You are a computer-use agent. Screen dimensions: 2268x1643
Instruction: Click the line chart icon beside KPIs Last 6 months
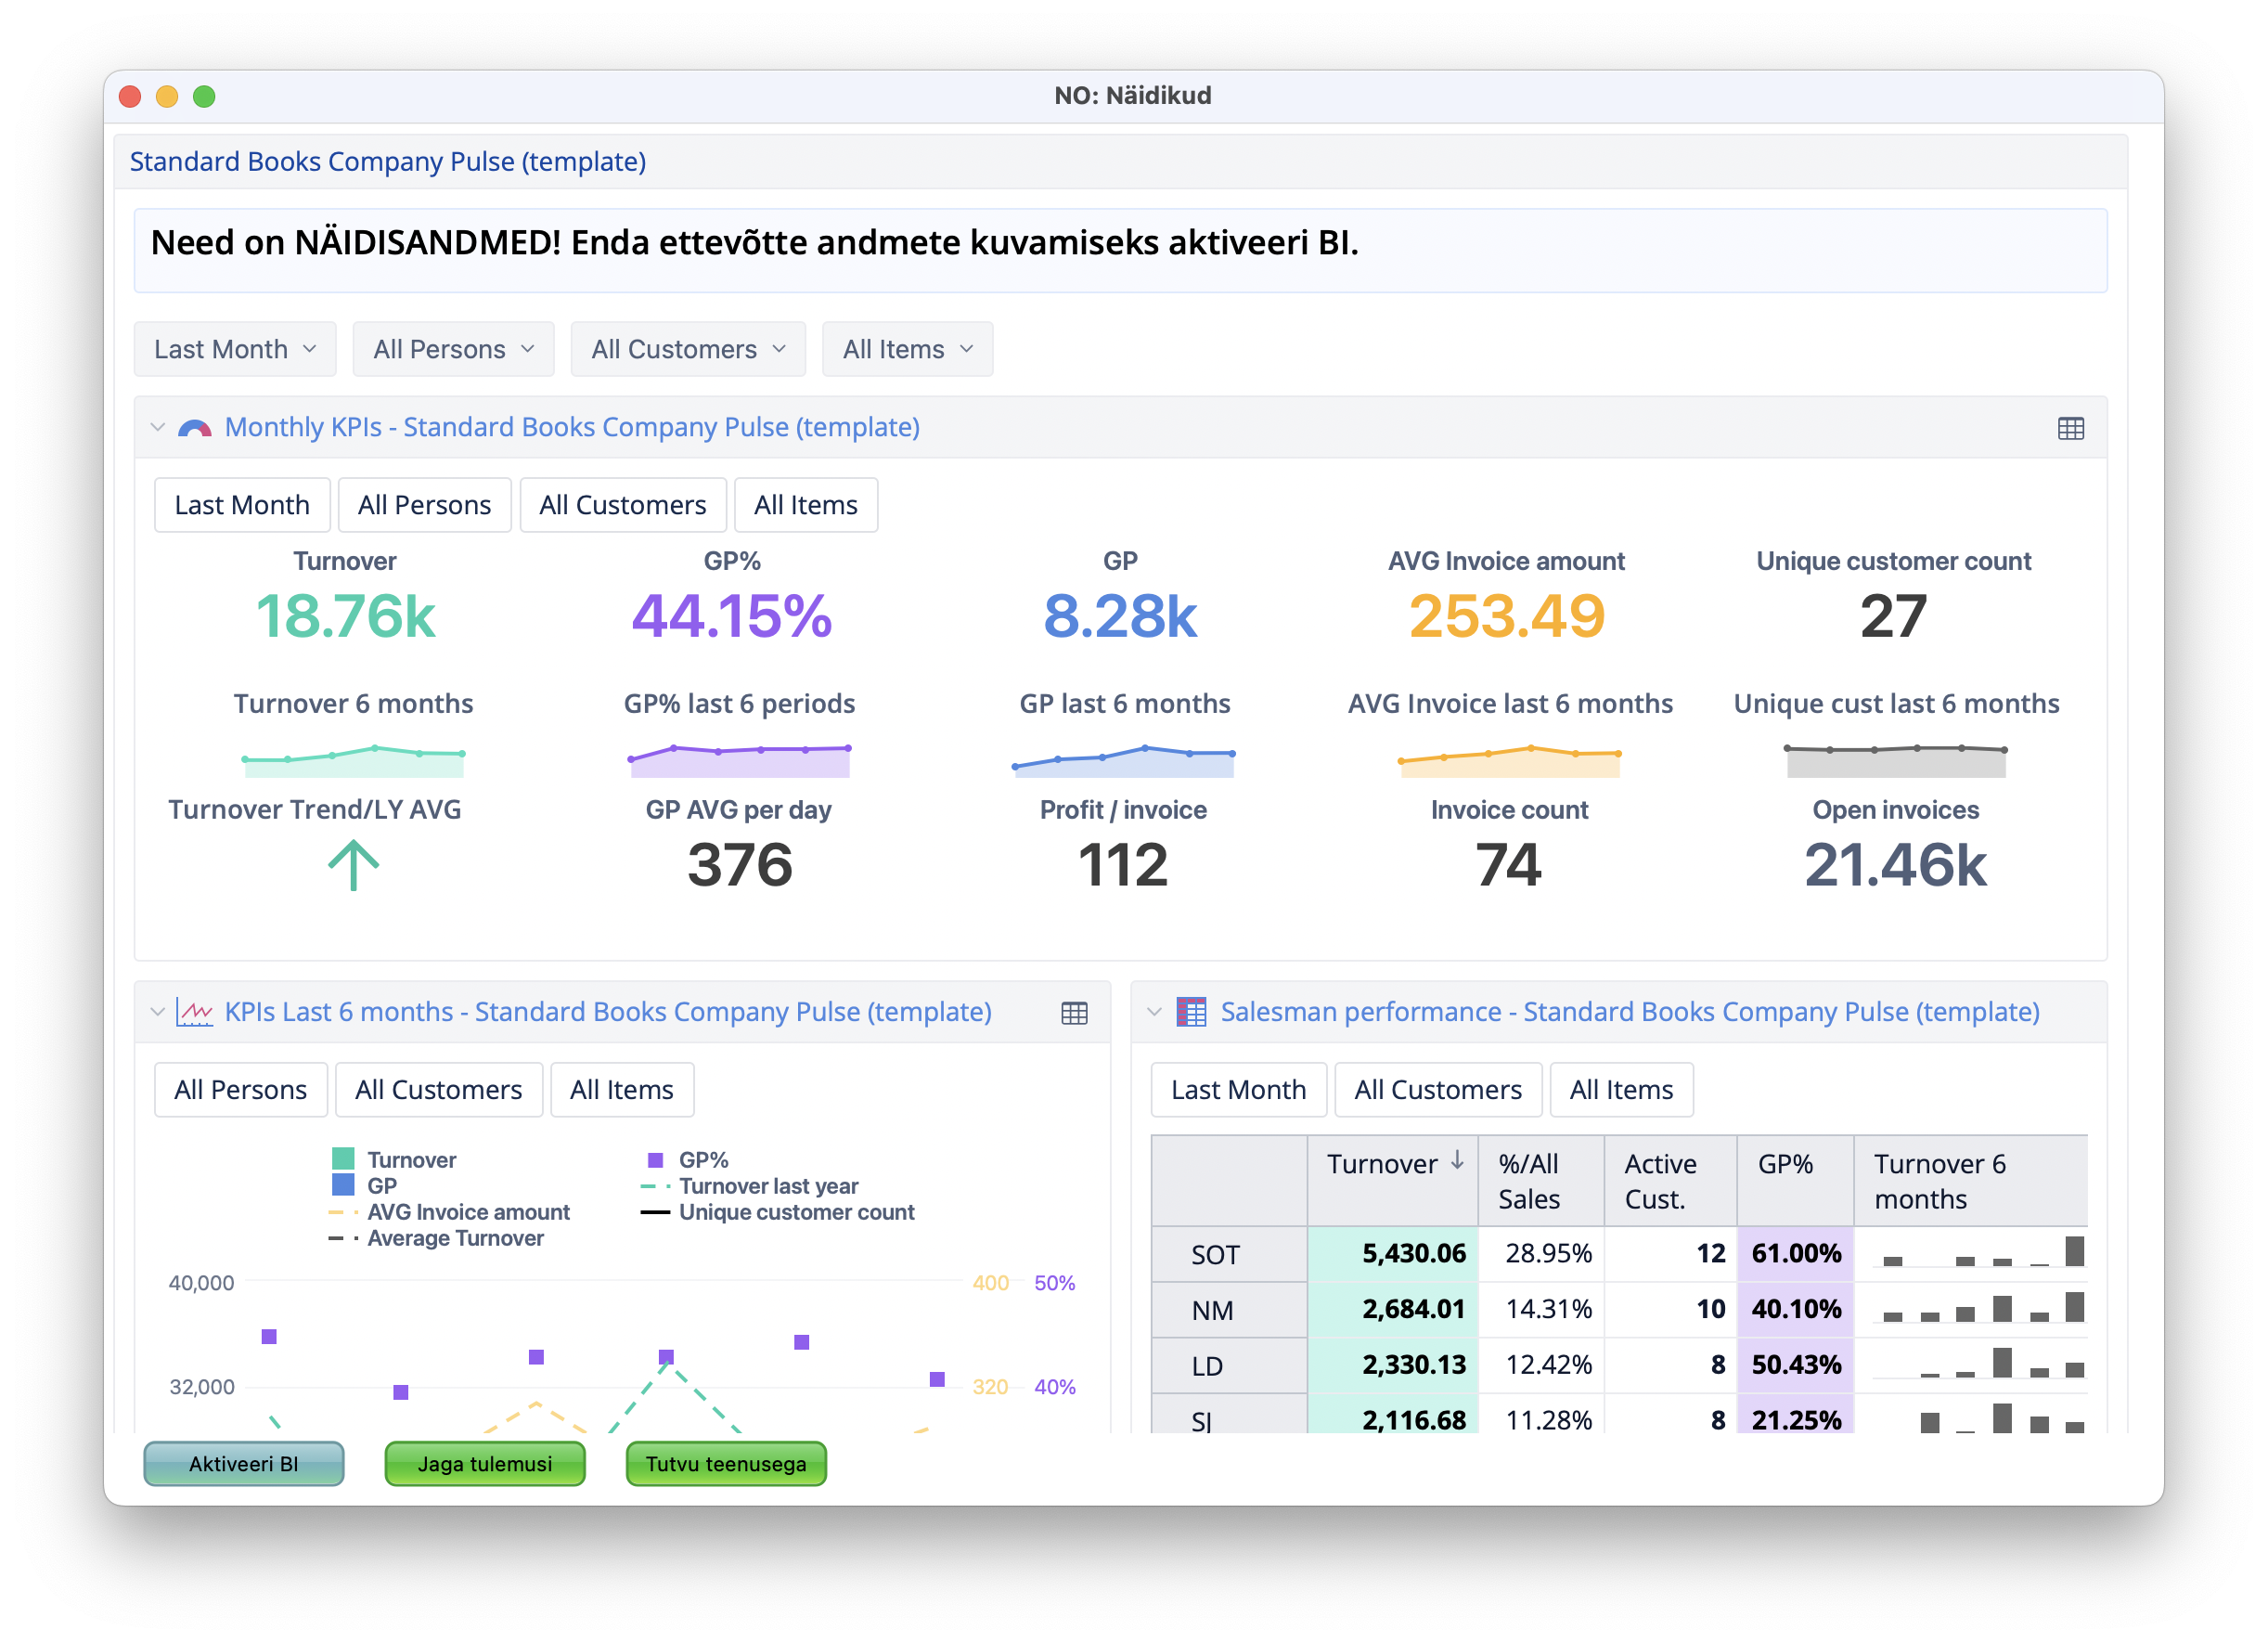pyautogui.click(x=194, y=1012)
